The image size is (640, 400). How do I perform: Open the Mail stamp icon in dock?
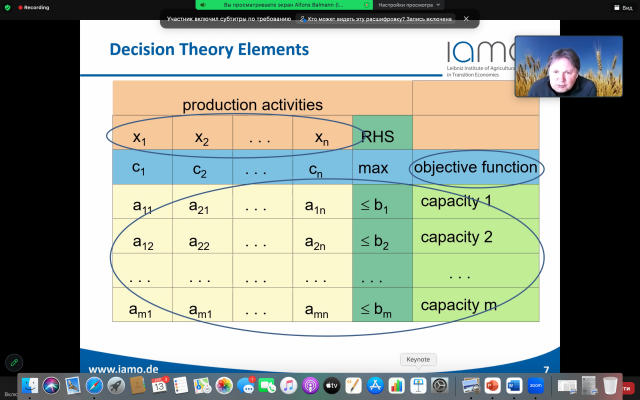[73, 386]
